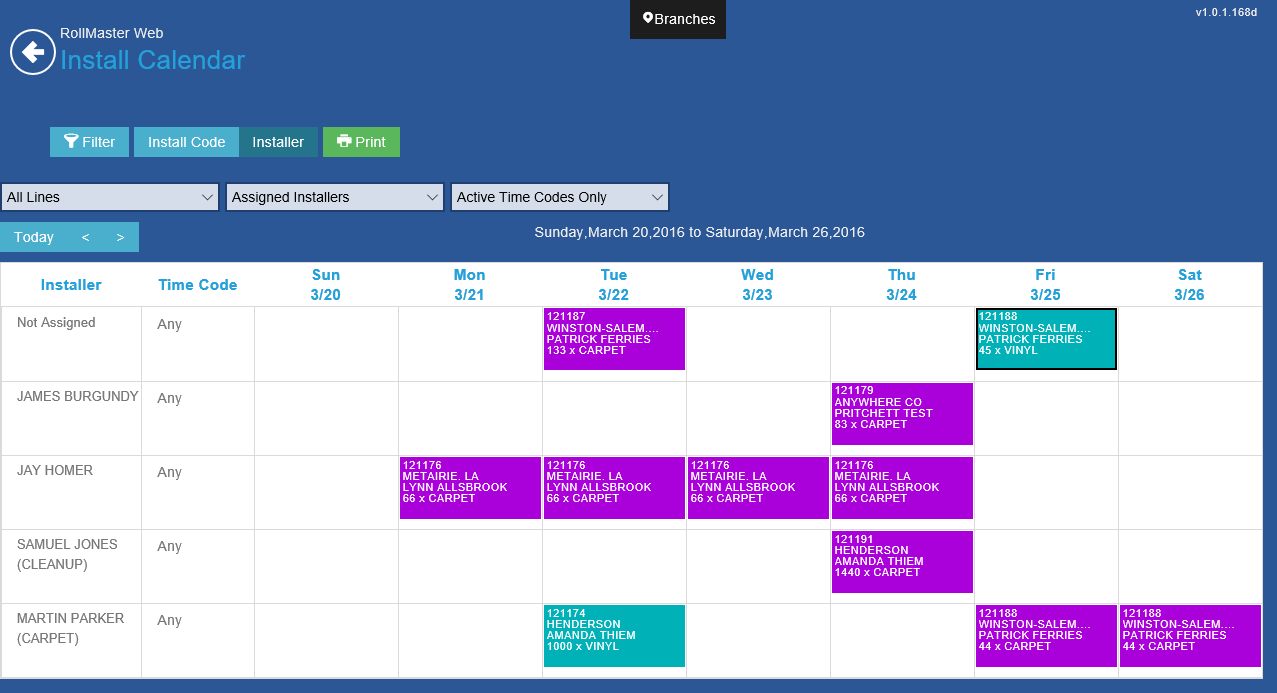Open the Branches location selector
Viewport: 1277px width, 693px height.
(x=678, y=19)
